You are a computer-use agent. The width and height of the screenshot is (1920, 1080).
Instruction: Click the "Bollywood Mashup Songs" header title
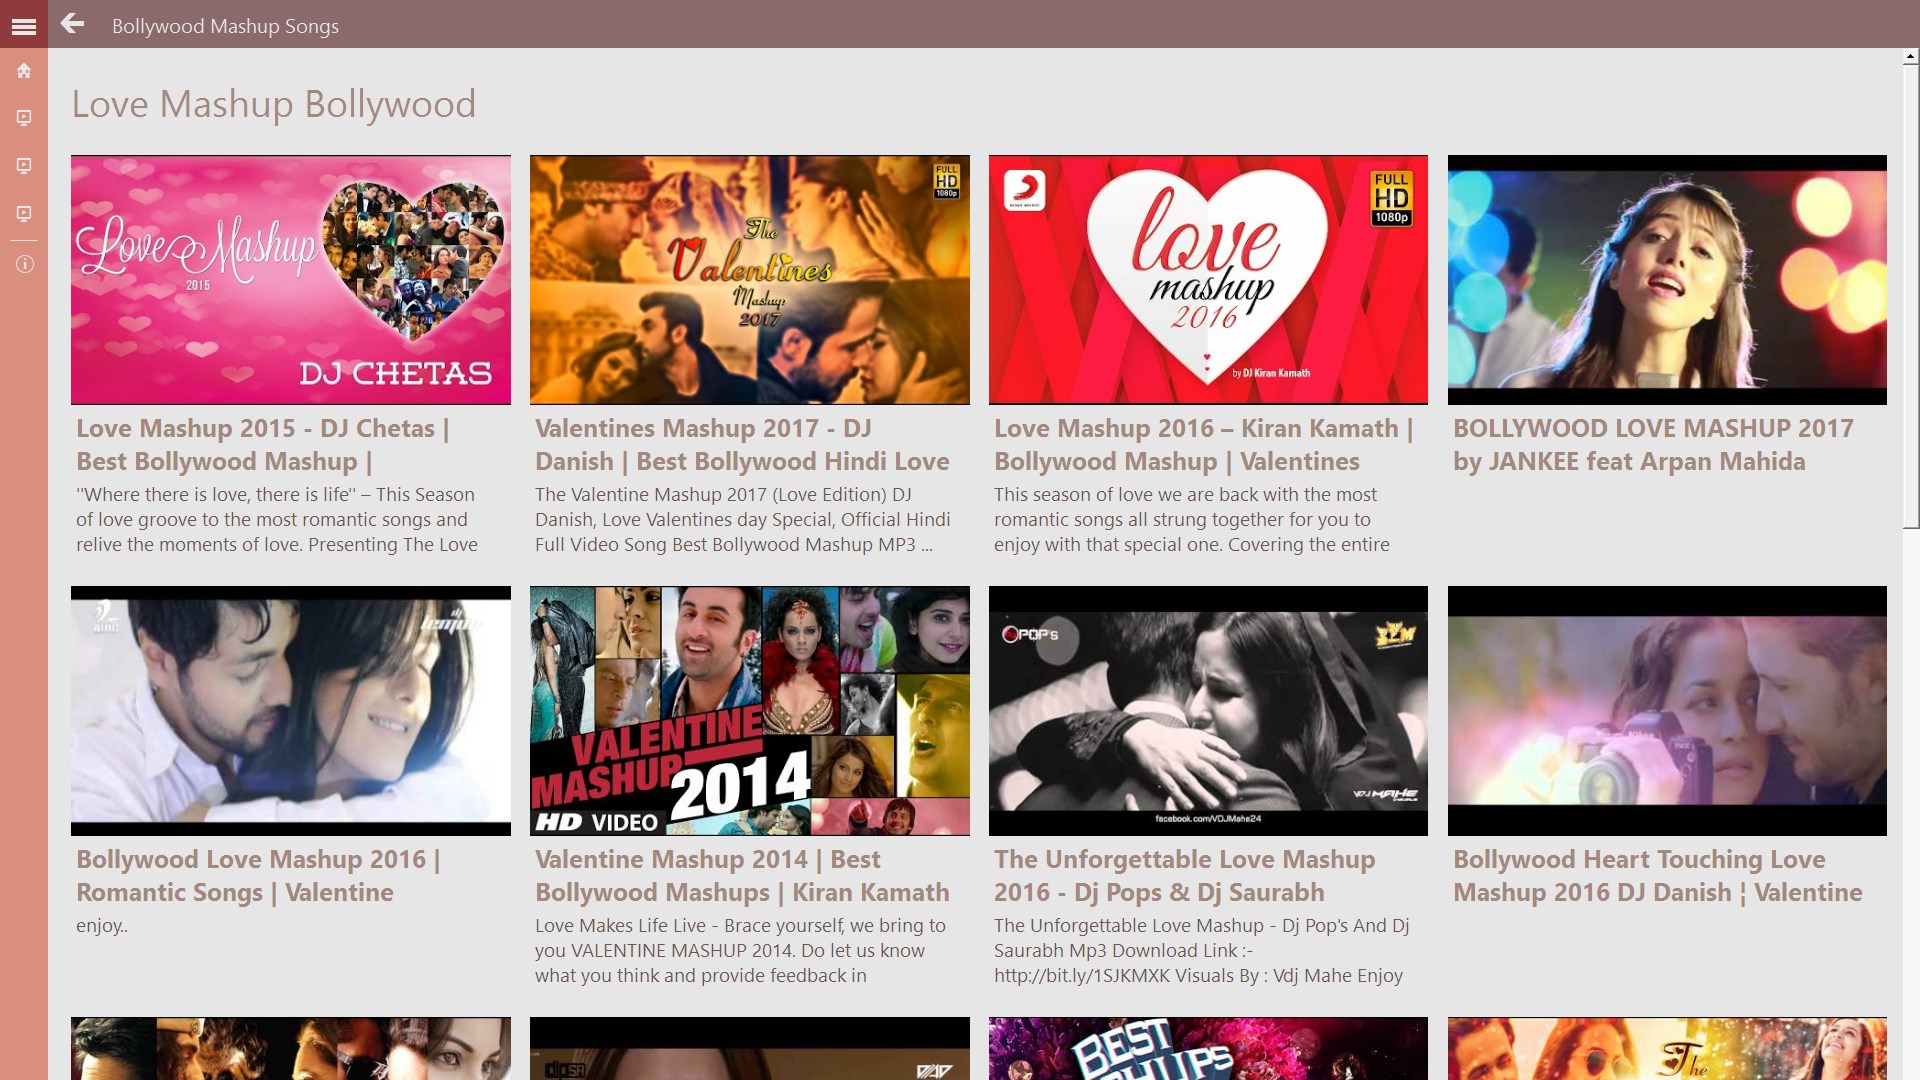point(225,26)
